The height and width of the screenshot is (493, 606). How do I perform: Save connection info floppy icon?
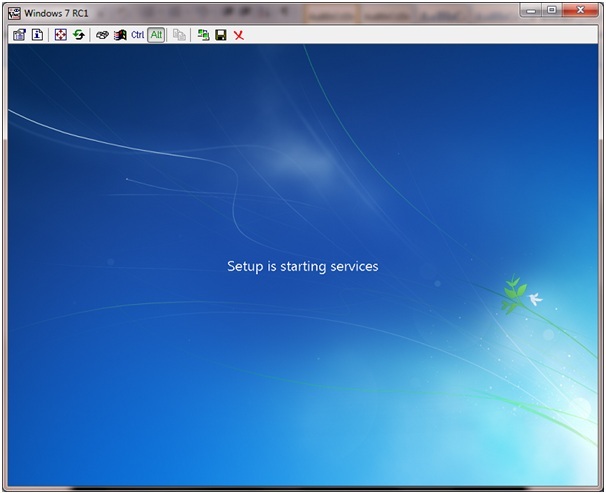tap(221, 35)
